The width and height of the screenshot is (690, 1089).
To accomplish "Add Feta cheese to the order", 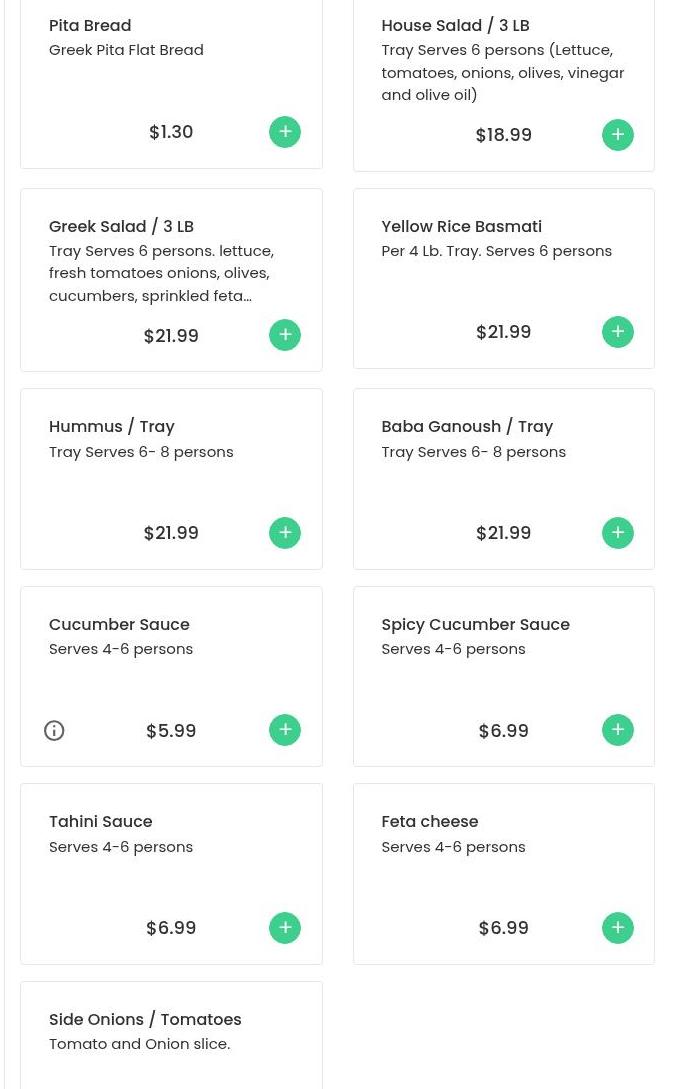I will (x=618, y=928).
